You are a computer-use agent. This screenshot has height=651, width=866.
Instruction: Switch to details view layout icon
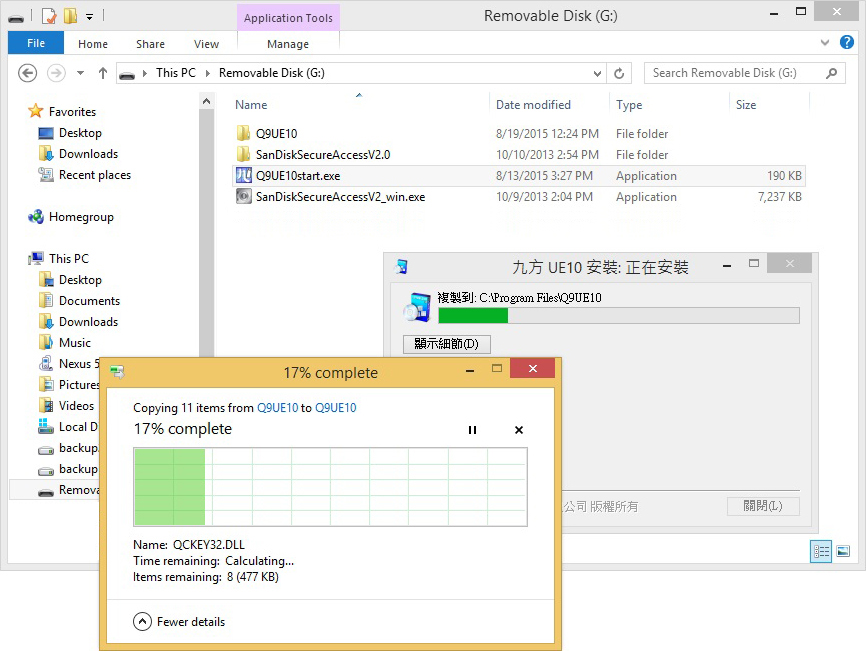(x=821, y=551)
